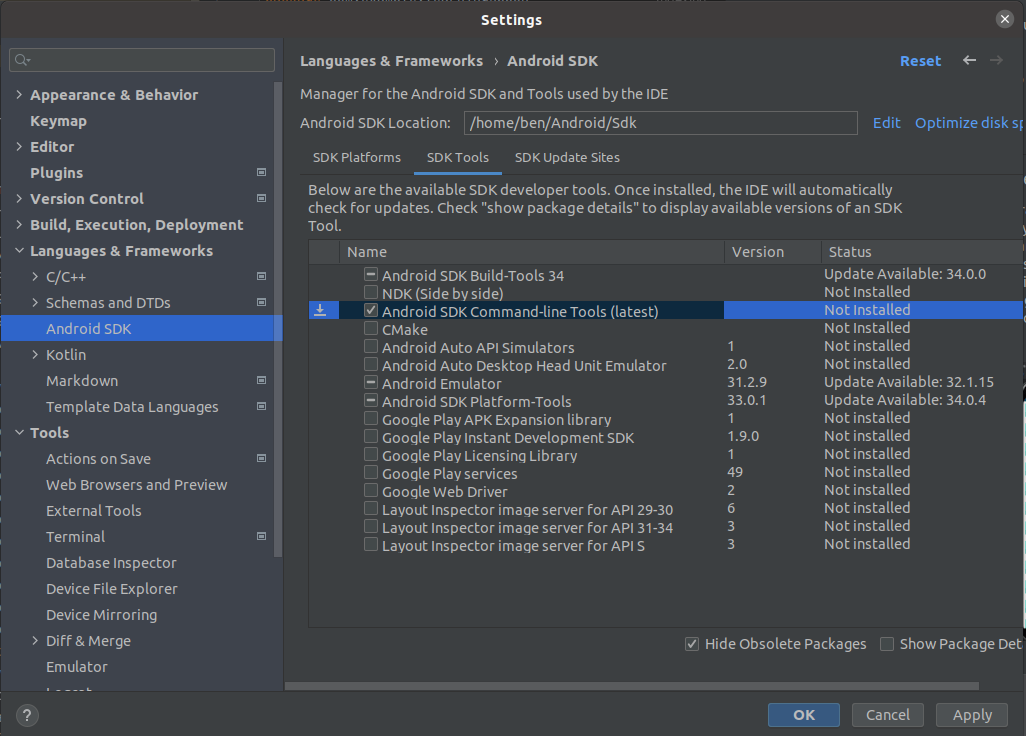Check Android Auto API Simulators checkbox

click(371, 346)
